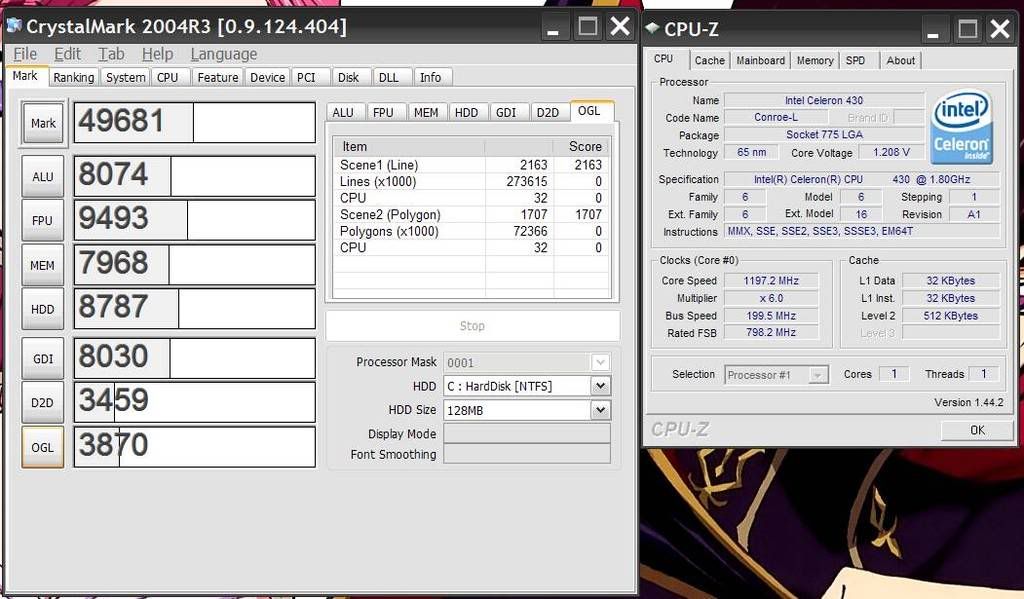The image size is (1024, 599).
Task: Switch to the System tab
Action: (125, 78)
